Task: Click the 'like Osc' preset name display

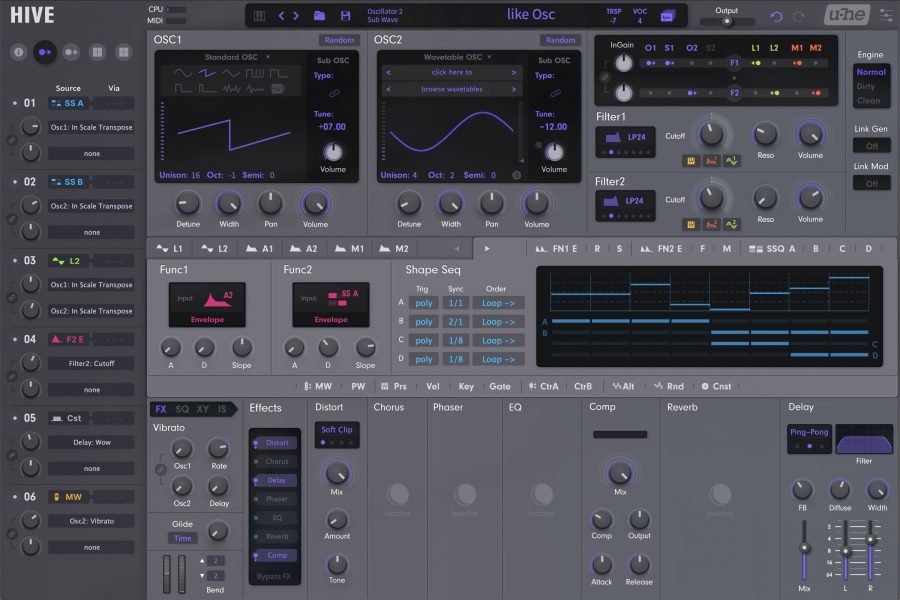Action: [531, 15]
